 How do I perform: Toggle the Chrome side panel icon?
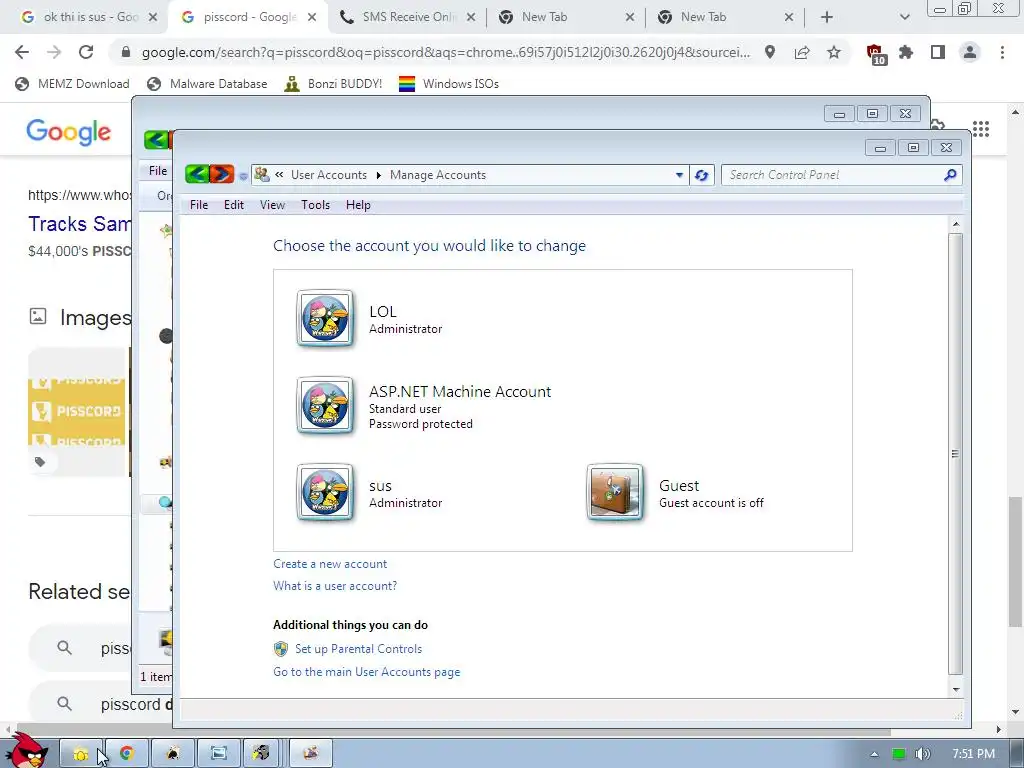938,52
